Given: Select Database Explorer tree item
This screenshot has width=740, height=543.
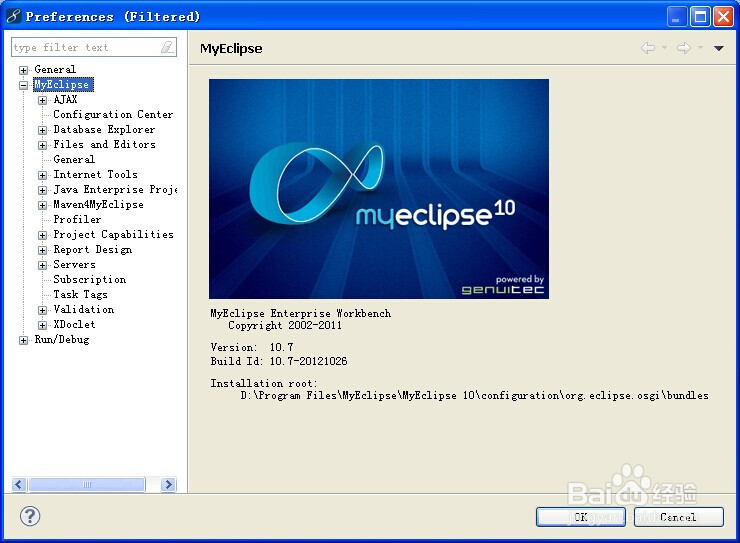Looking at the screenshot, I should pos(104,129).
